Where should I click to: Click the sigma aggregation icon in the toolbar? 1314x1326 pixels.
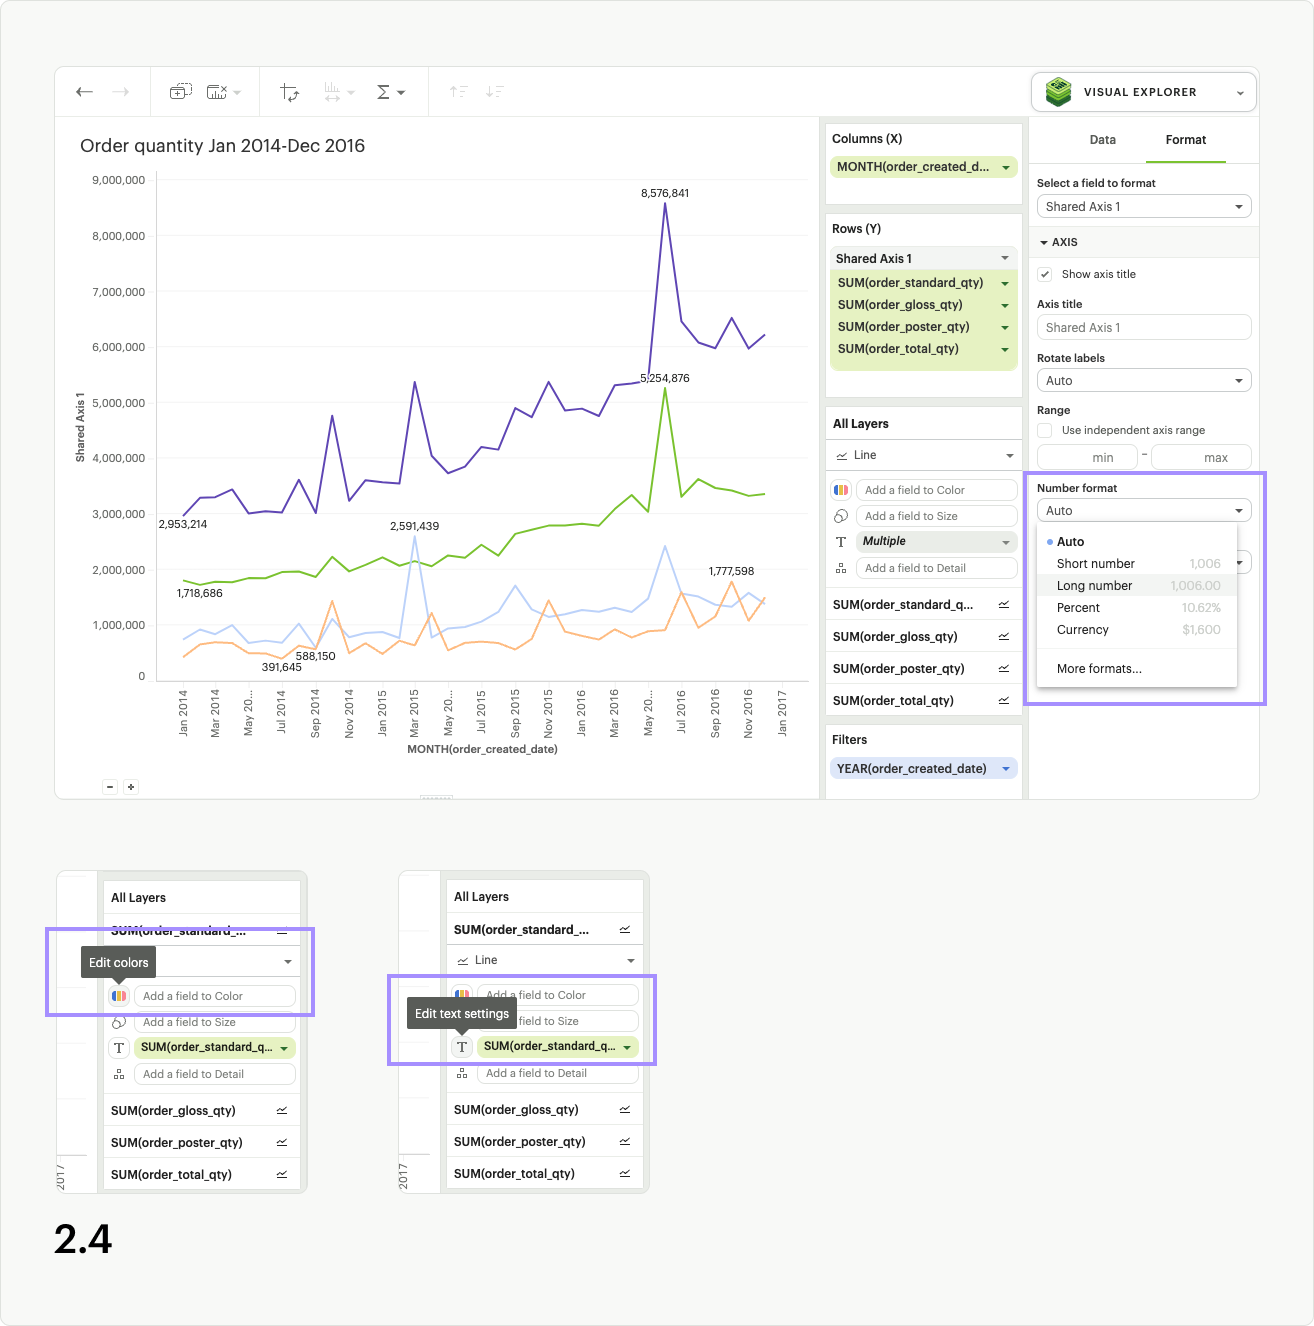point(384,91)
